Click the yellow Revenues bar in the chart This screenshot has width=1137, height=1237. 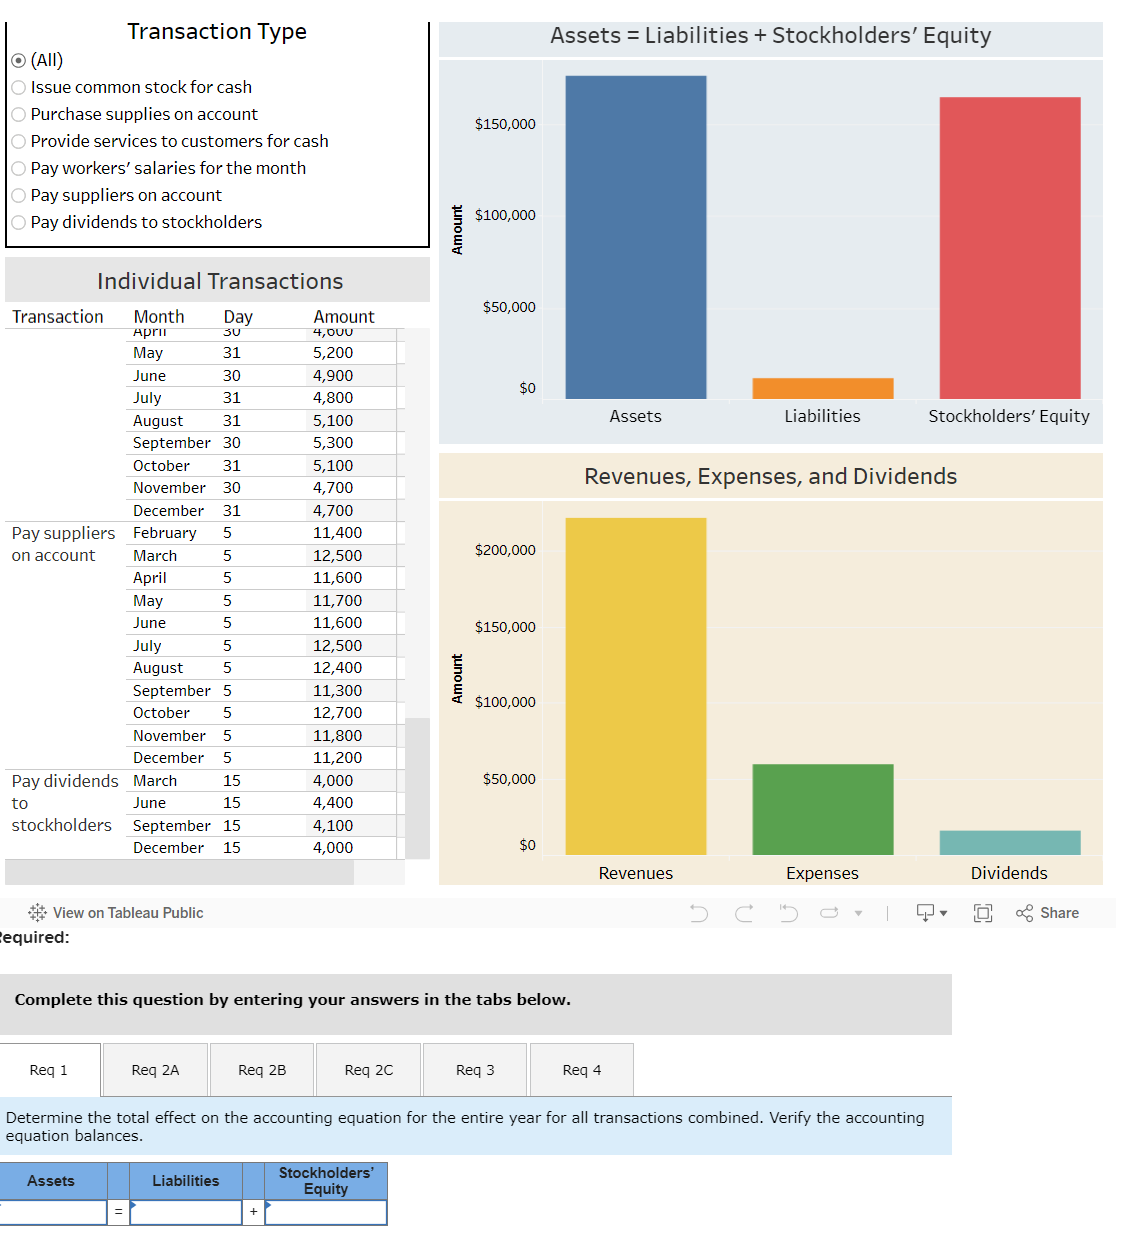point(636,685)
